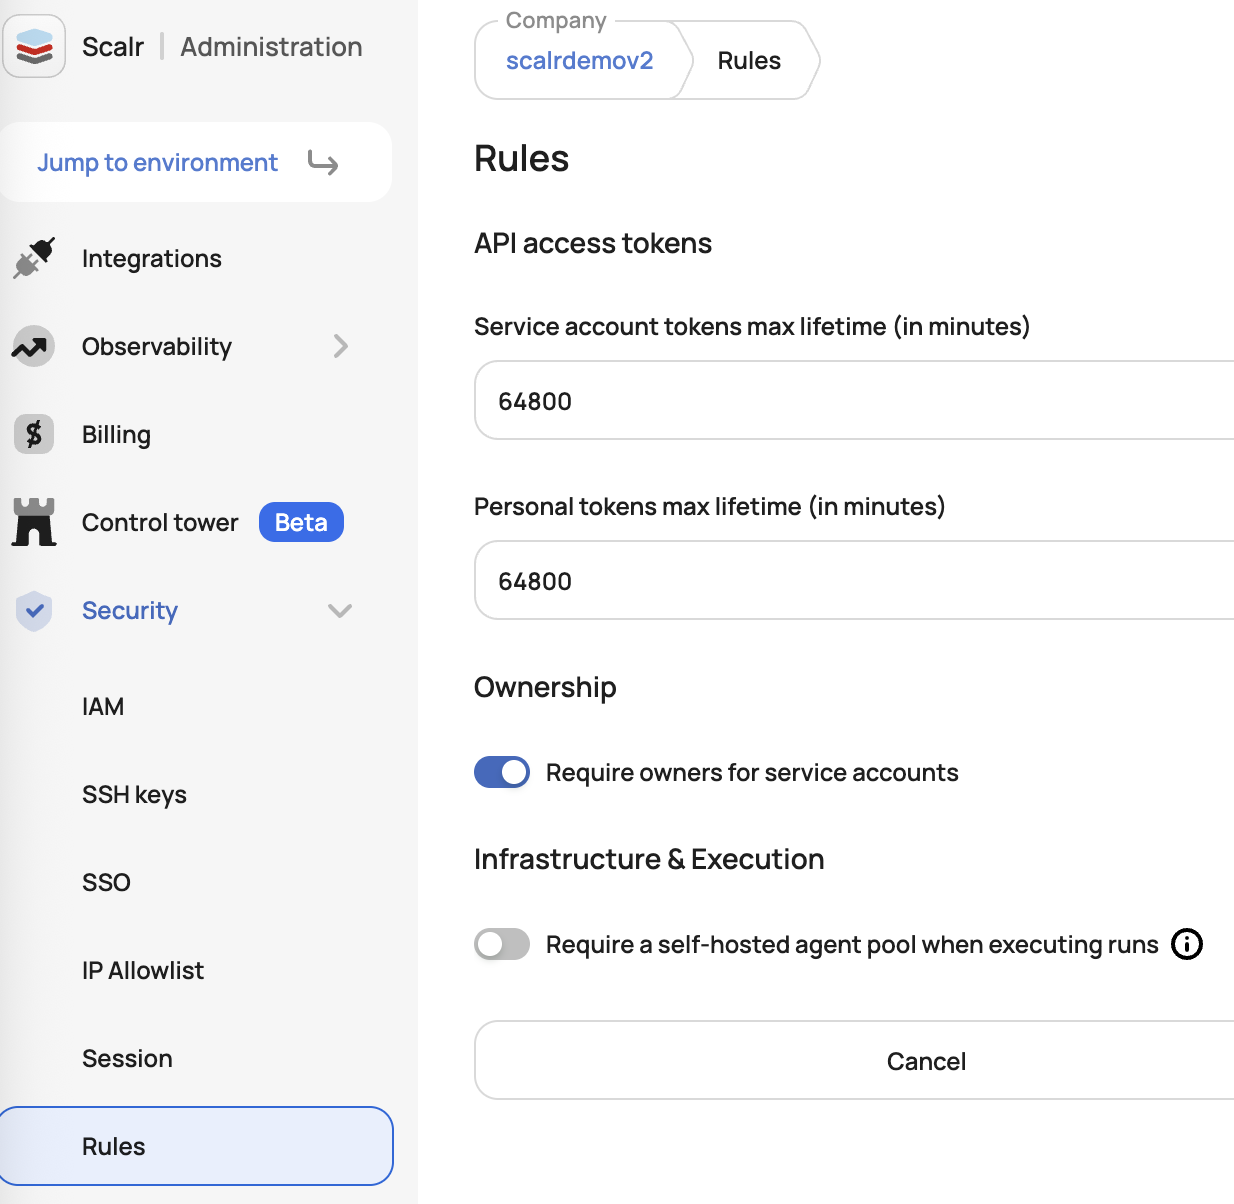Click the Scalr logo icon
The height and width of the screenshot is (1204, 1234).
coord(34,46)
